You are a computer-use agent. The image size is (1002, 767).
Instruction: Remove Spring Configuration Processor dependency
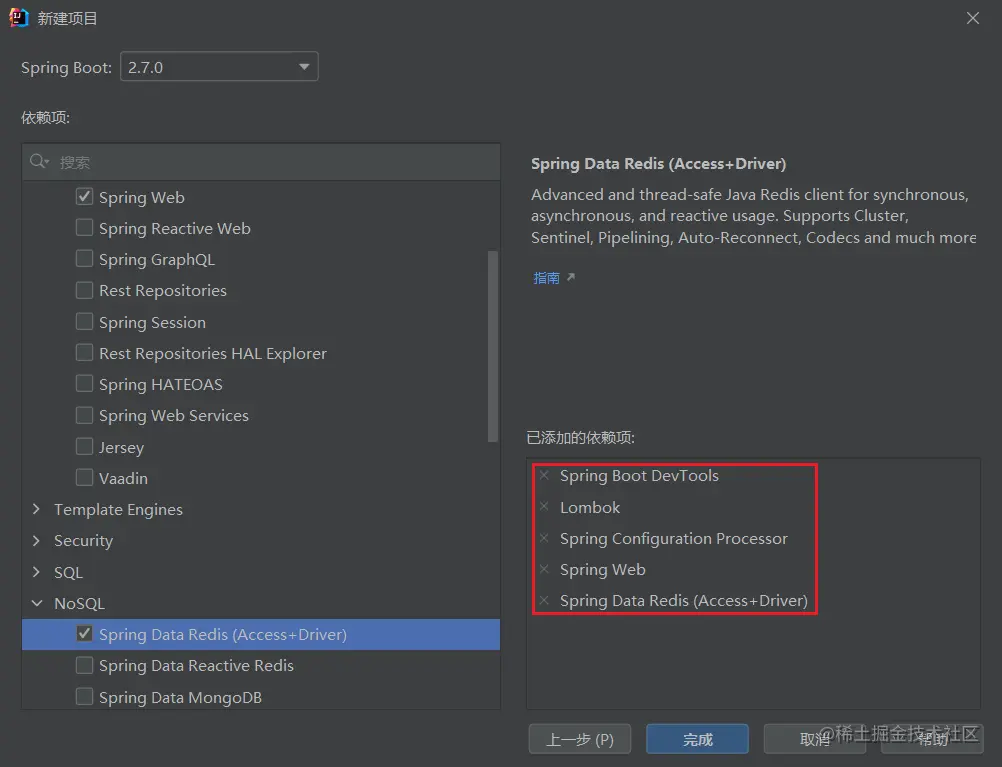click(x=544, y=538)
